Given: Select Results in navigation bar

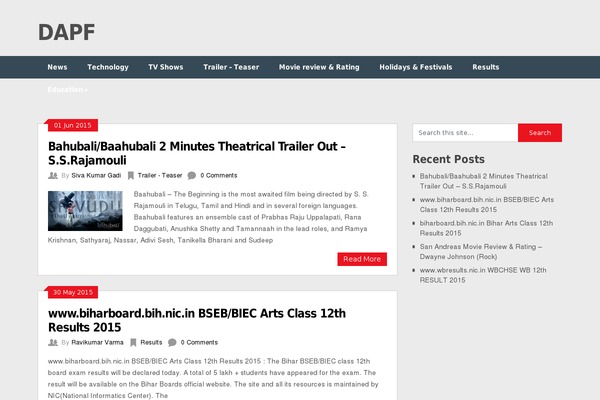Looking at the screenshot, I should pos(486,67).
